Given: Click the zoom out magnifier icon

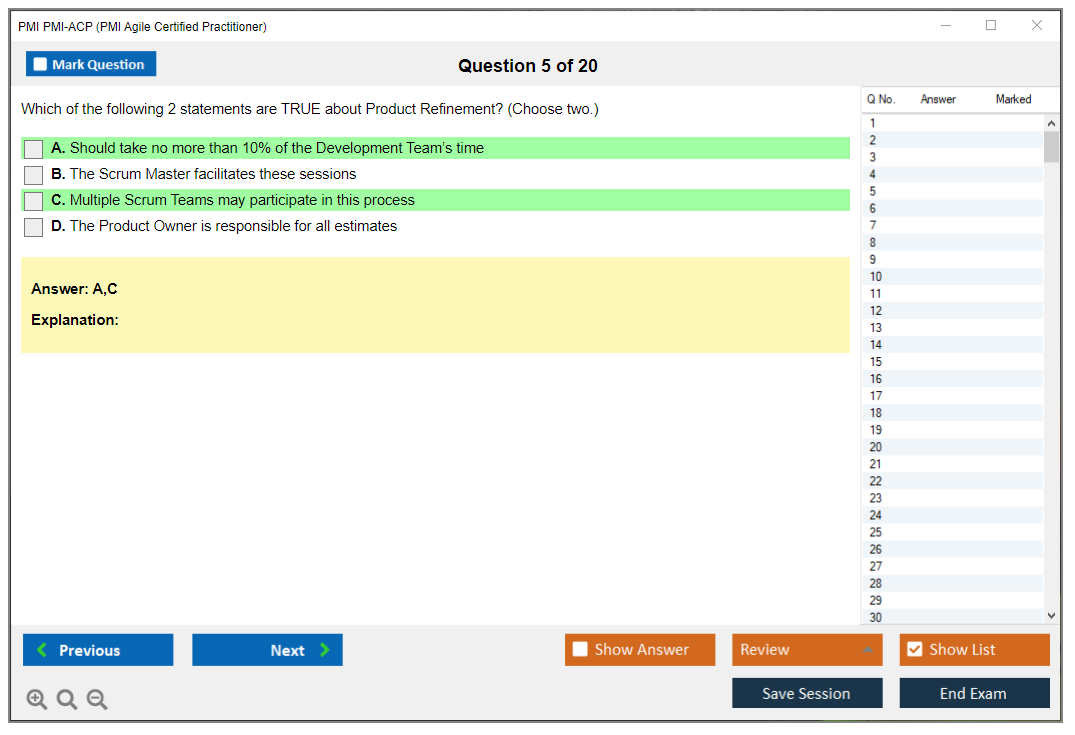Looking at the screenshot, I should click(97, 700).
